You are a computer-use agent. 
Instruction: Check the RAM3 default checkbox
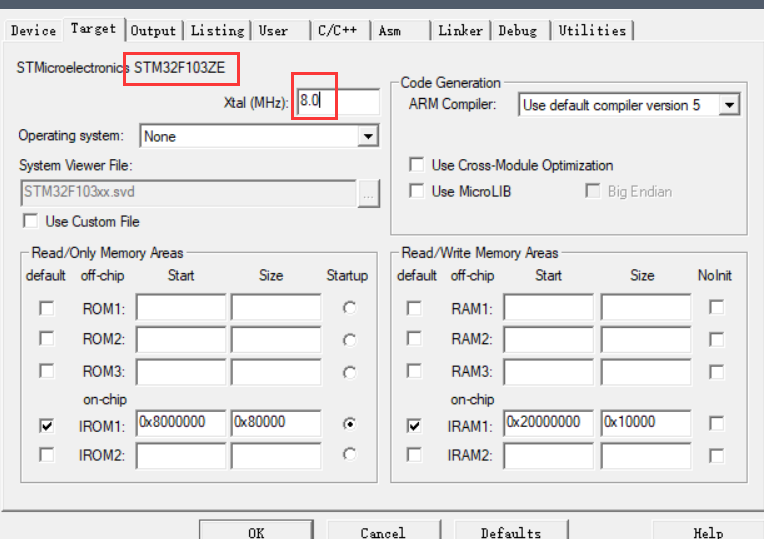pyautogui.click(x=414, y=371)
